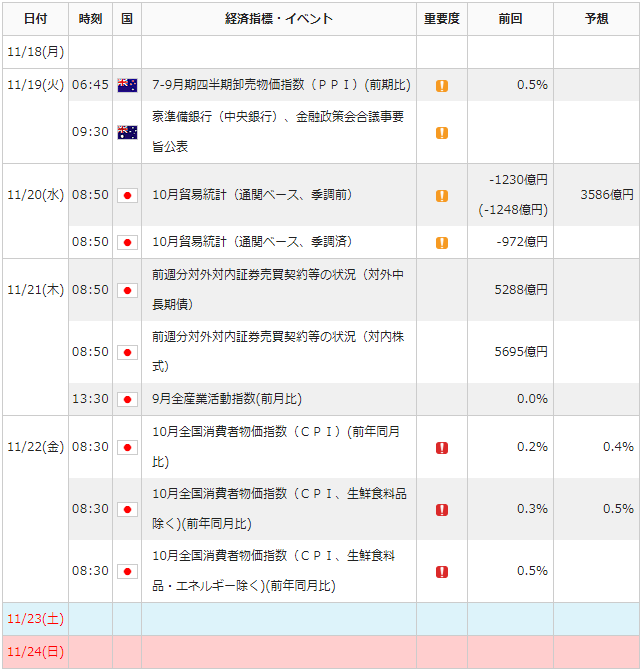642x671 pixels.
Task: Click orange importance icon for 貿易統計 季調前
Action: pos(442,196)
